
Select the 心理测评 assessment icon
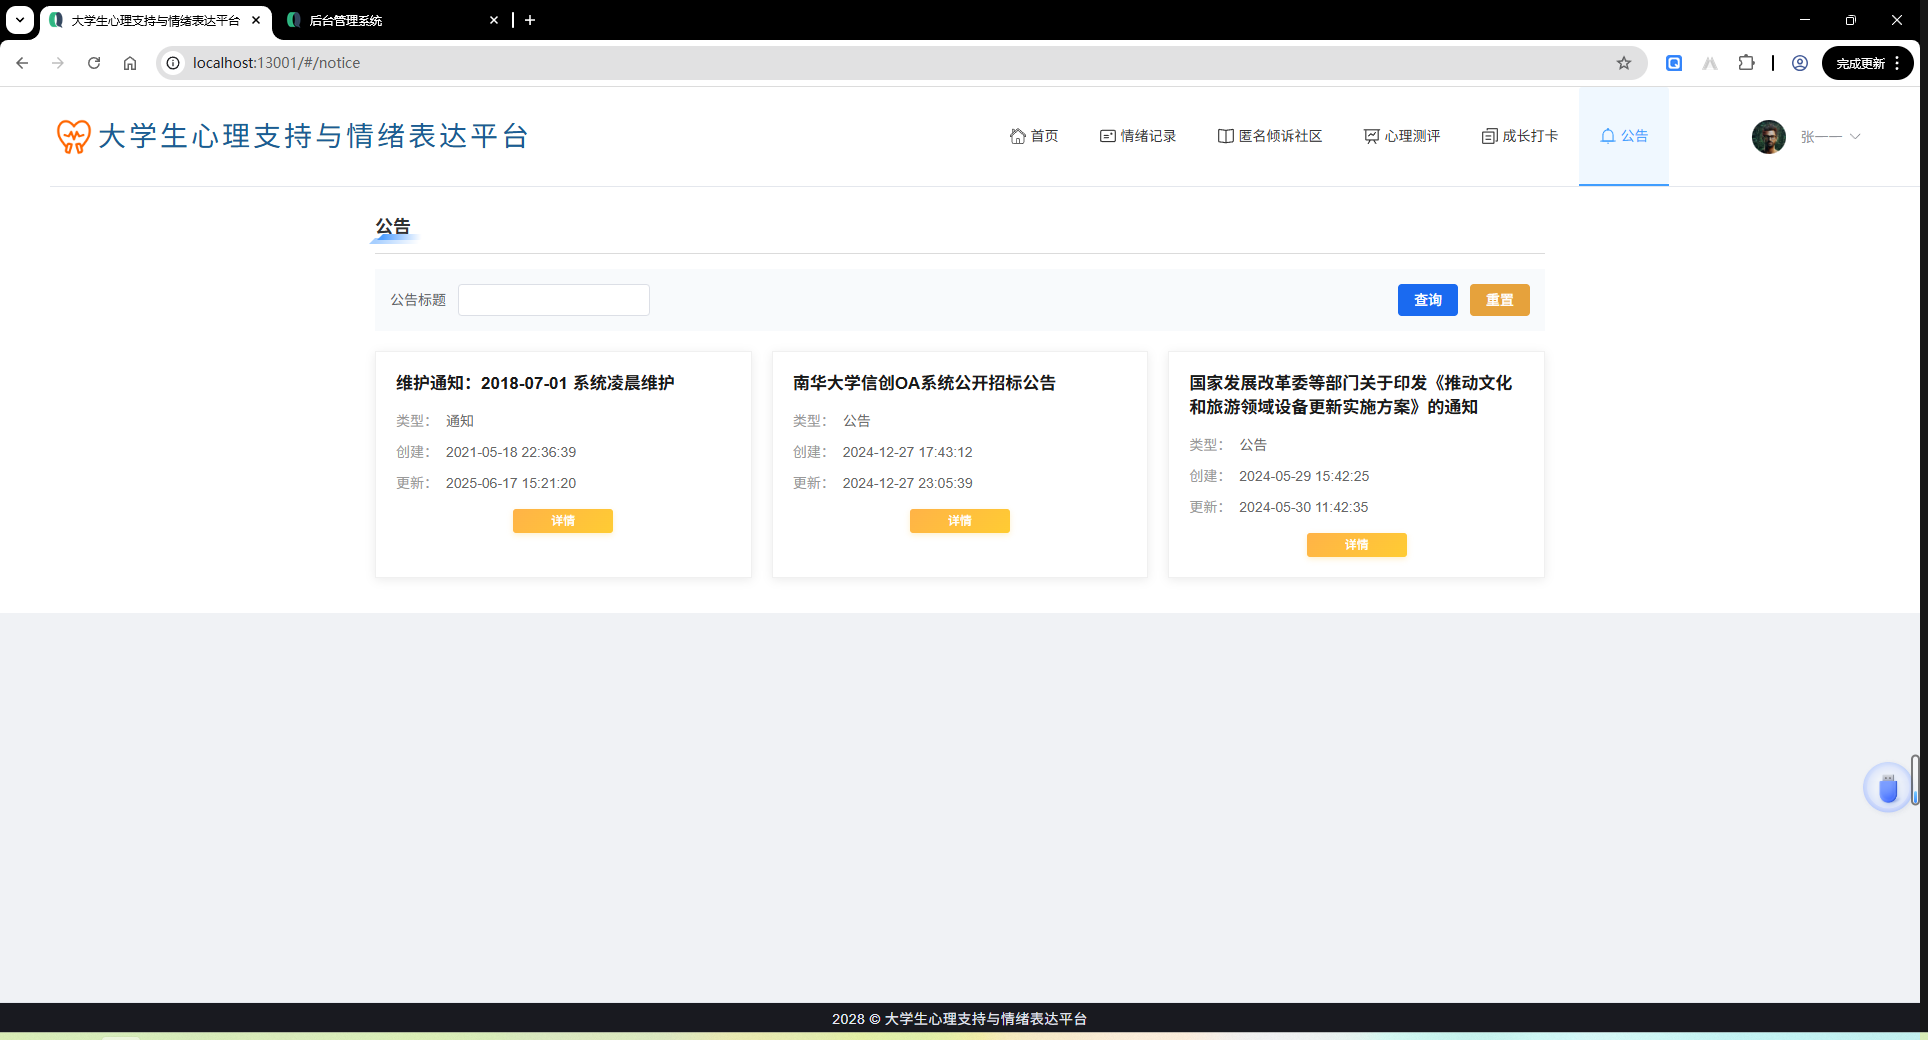coord(1370,136)
